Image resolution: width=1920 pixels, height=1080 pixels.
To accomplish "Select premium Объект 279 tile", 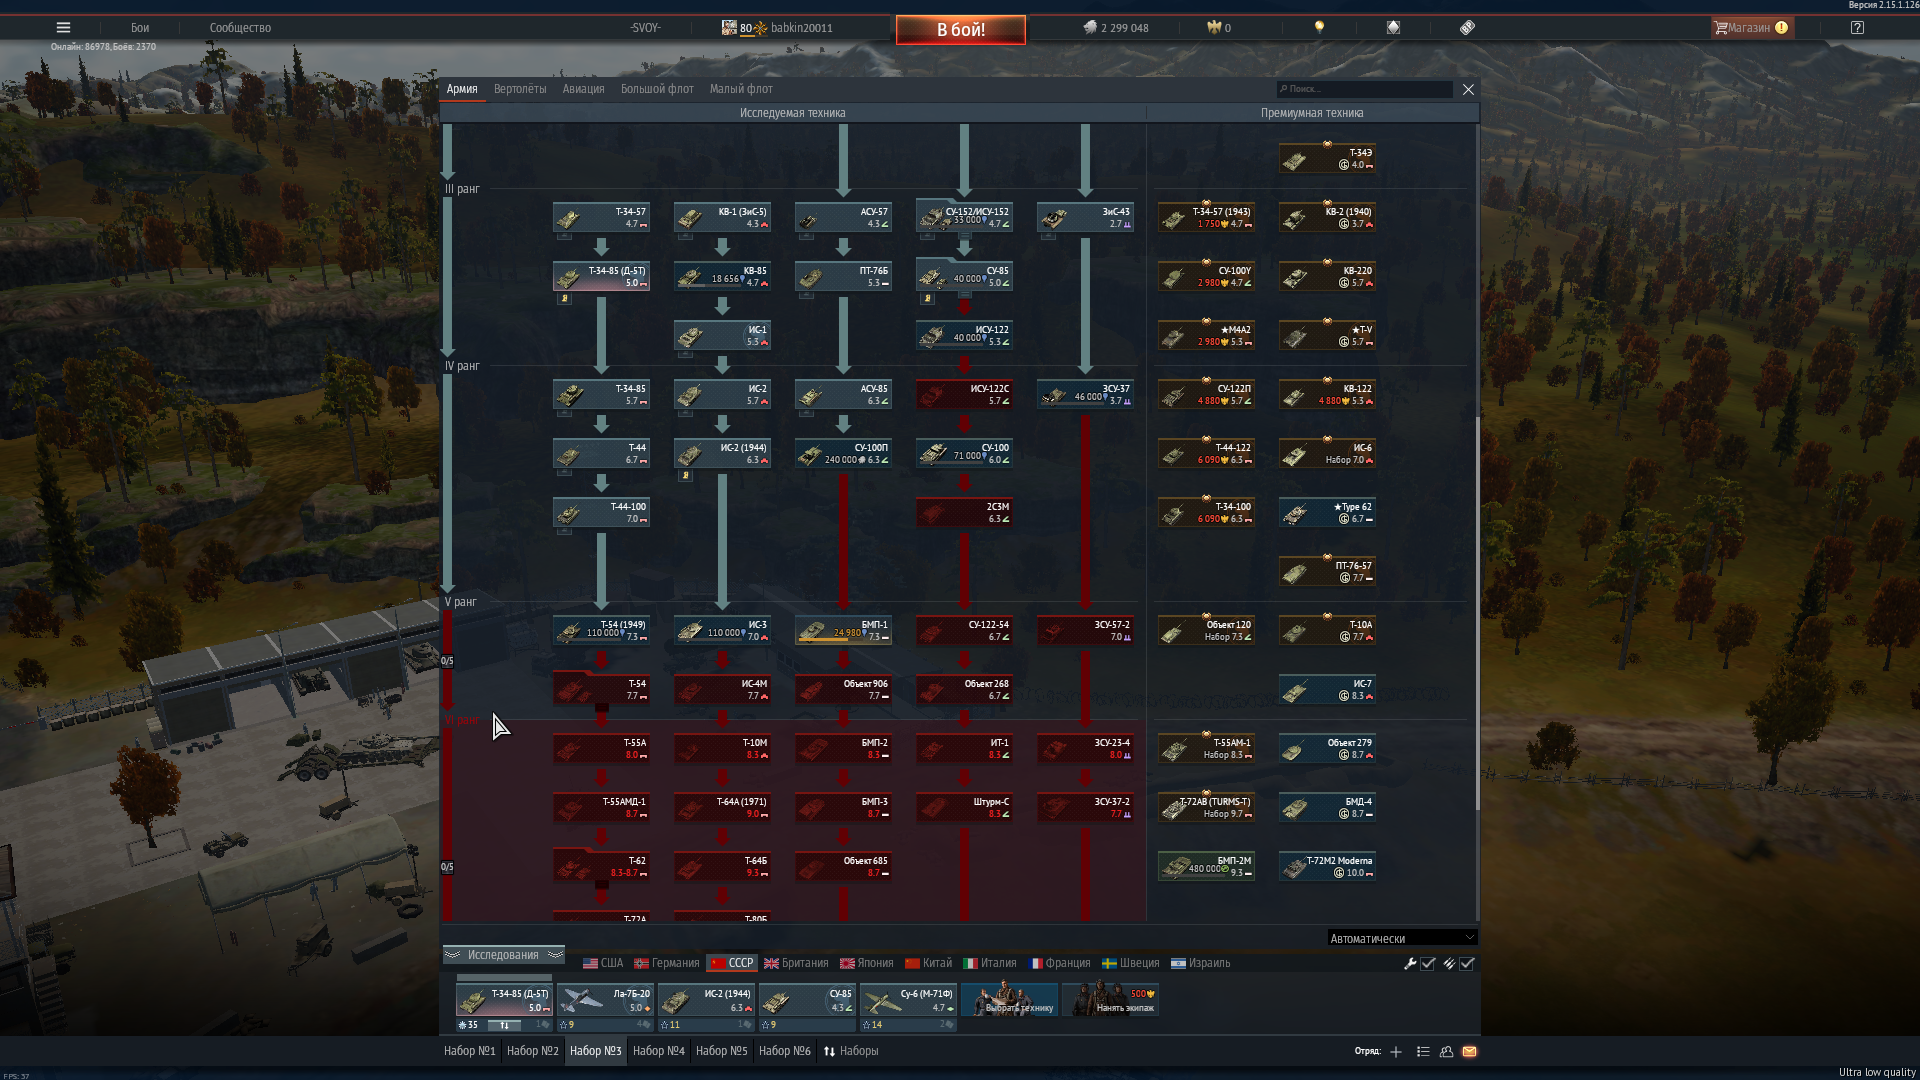I will coord(1327,748).
